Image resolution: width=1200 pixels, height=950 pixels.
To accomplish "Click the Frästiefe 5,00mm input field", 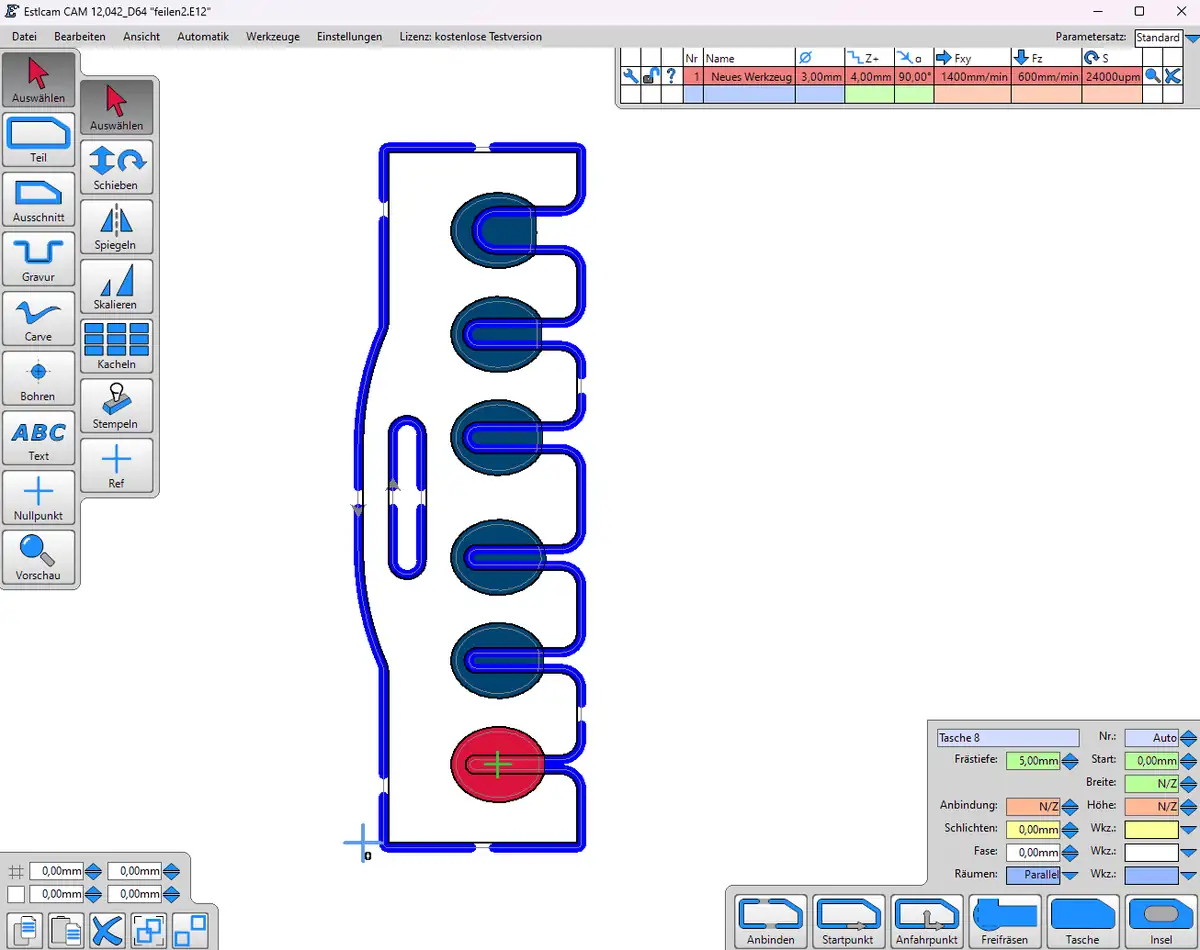I will [x=1032, y=761].
